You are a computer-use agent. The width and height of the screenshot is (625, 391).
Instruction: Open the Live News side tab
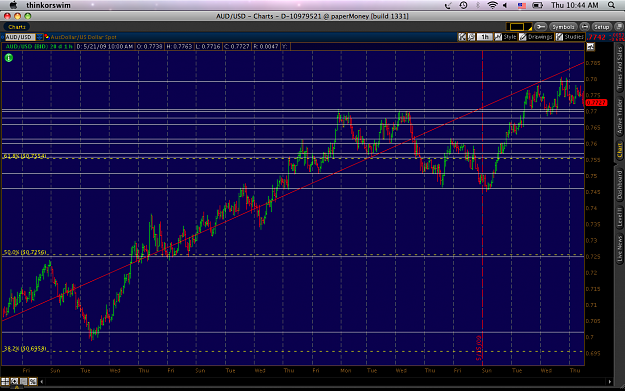pos(620,248)
